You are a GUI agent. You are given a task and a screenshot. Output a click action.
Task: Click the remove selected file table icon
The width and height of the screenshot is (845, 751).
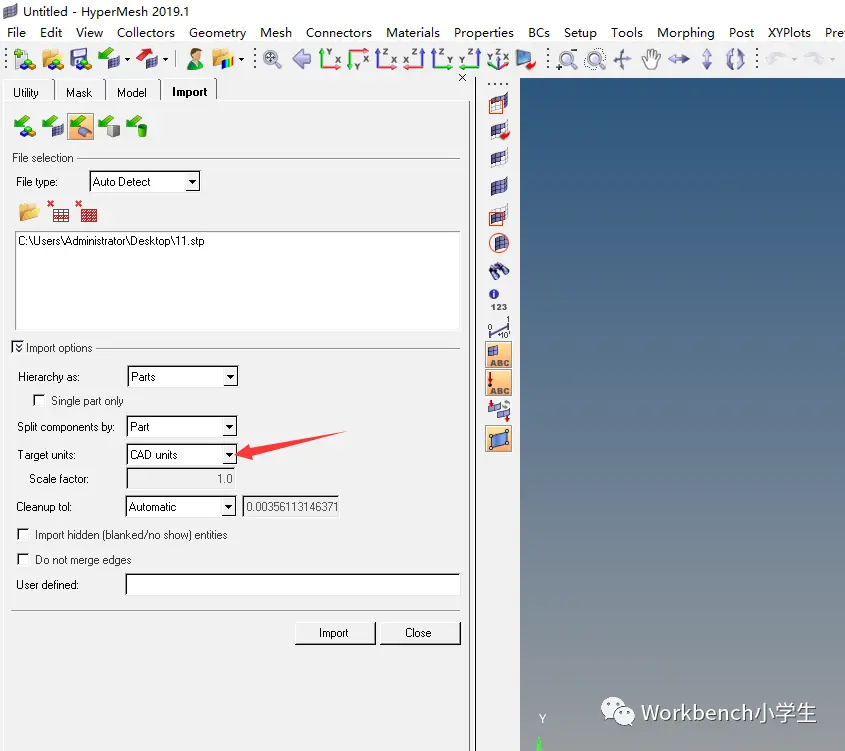[x=58, y=211]
